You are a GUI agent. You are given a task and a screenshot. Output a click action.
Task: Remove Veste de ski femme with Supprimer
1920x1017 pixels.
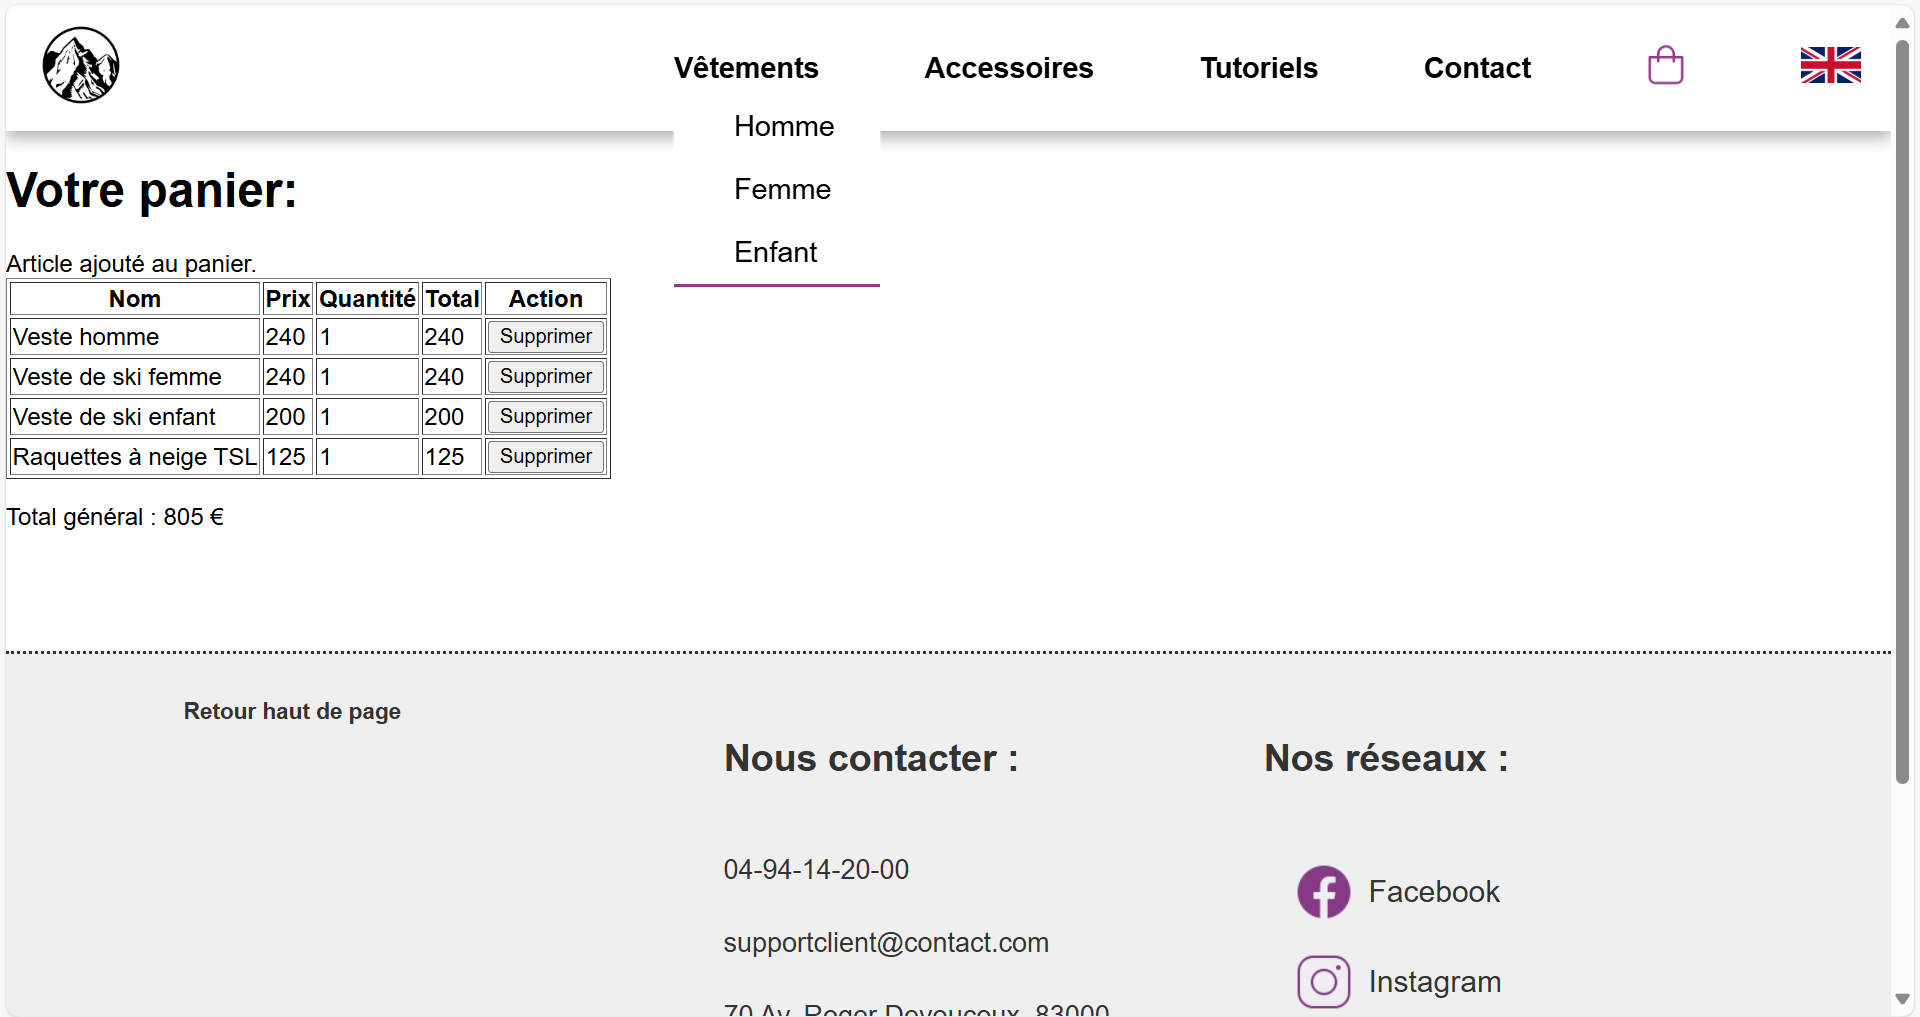[x=546, y=377]
